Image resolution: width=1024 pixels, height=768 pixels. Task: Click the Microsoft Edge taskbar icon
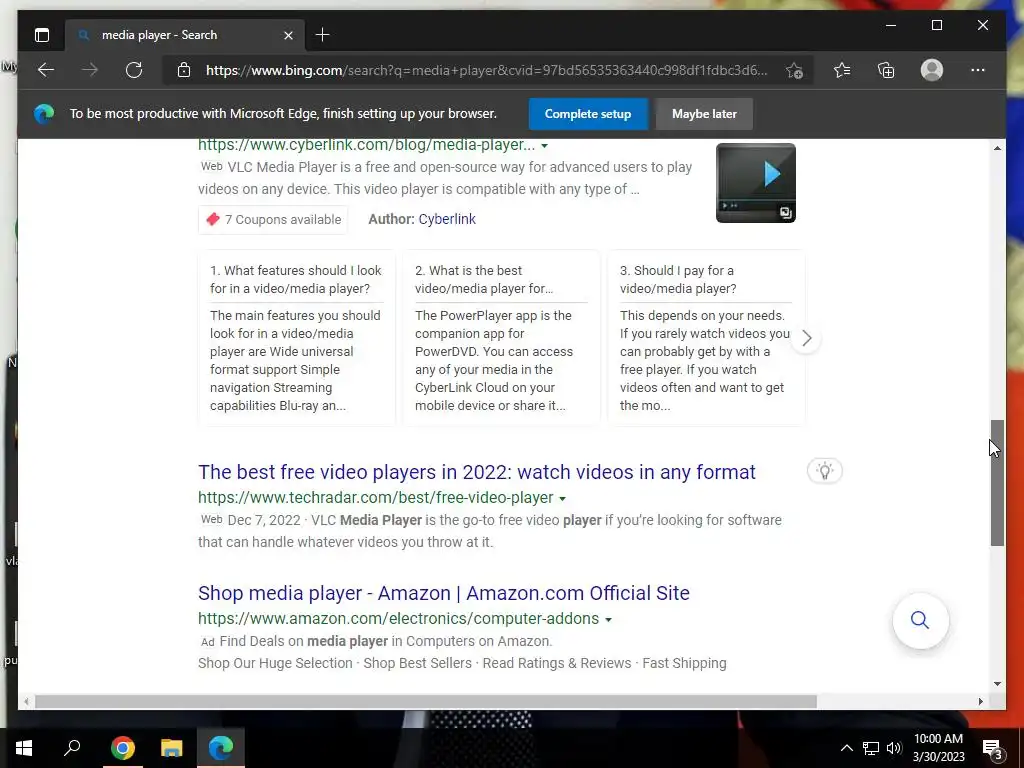pyautogui.click(x=221, y=748)
